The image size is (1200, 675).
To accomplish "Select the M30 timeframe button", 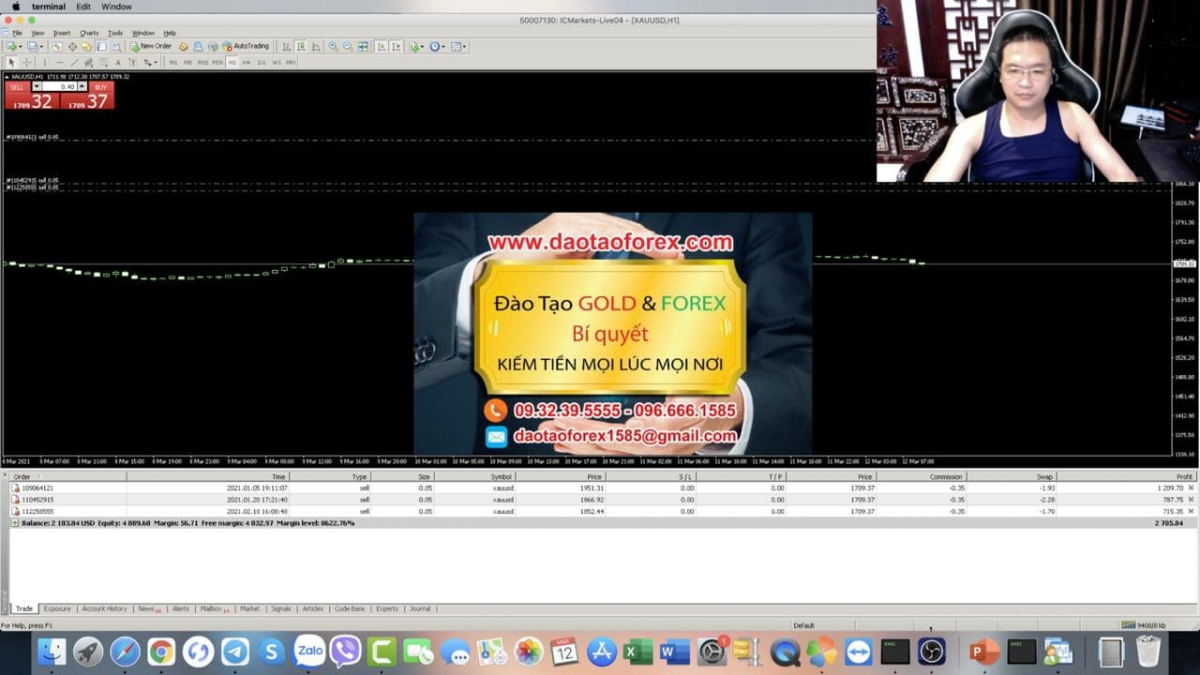I will pos(217,63).
